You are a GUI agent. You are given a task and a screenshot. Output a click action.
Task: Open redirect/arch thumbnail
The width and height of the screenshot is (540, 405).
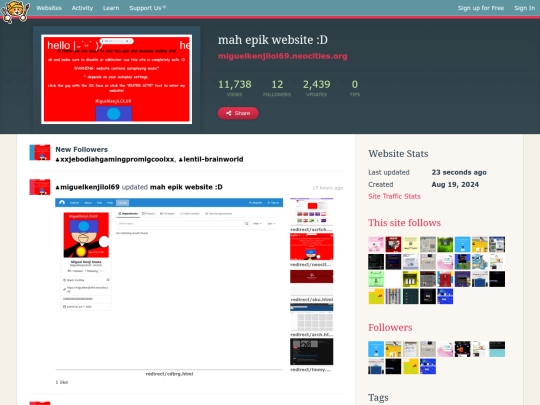pyautogui.click(x=312, y=317)
